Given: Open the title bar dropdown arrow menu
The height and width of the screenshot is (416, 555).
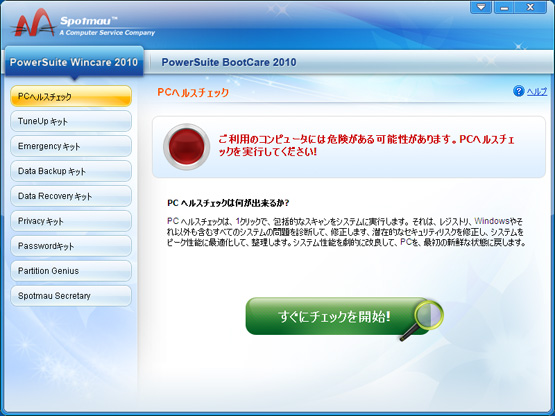Looking at the screenshot, I should click(481, 7).
